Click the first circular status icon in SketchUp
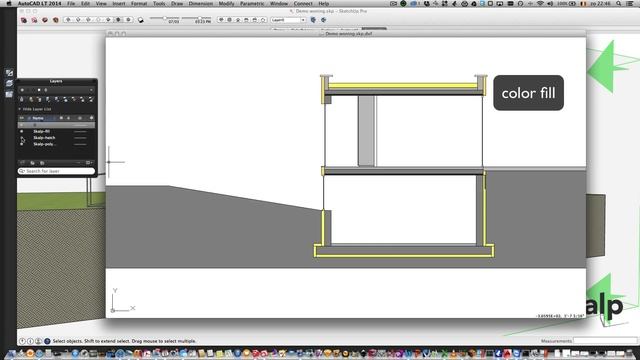The width and height of the screenshot is (640, 360). coord(22,341)
